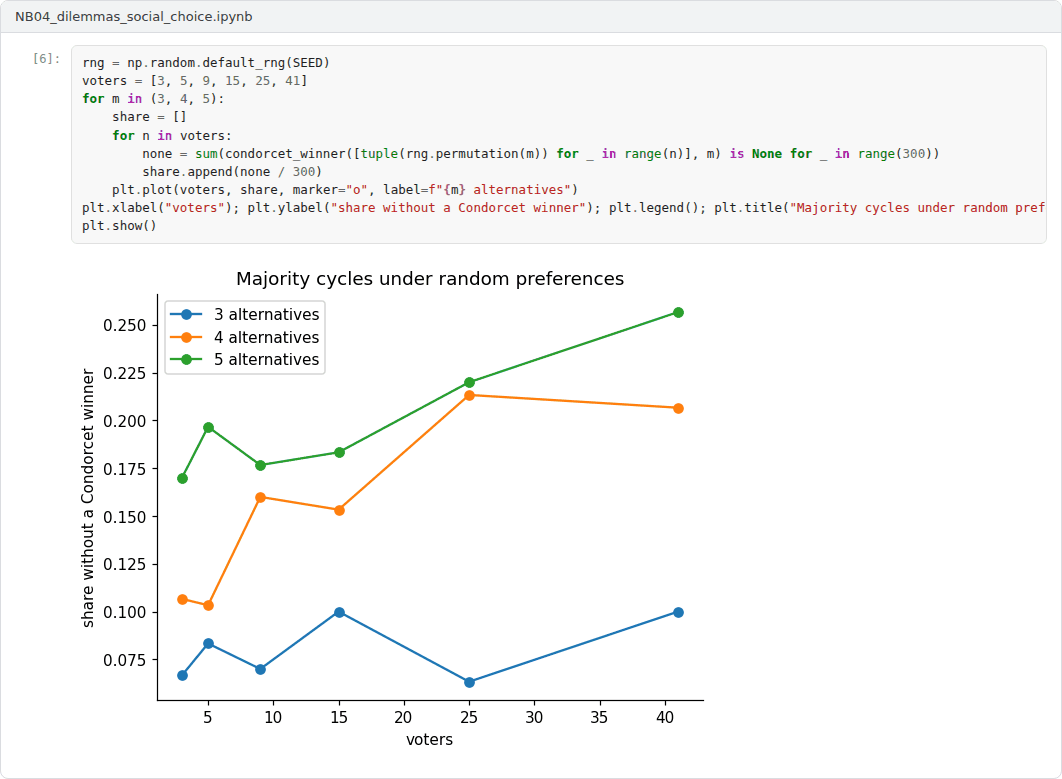Click the plot title 'Majority cycles under random preferences'
The image size is (1062, 779).
point(430,279)
